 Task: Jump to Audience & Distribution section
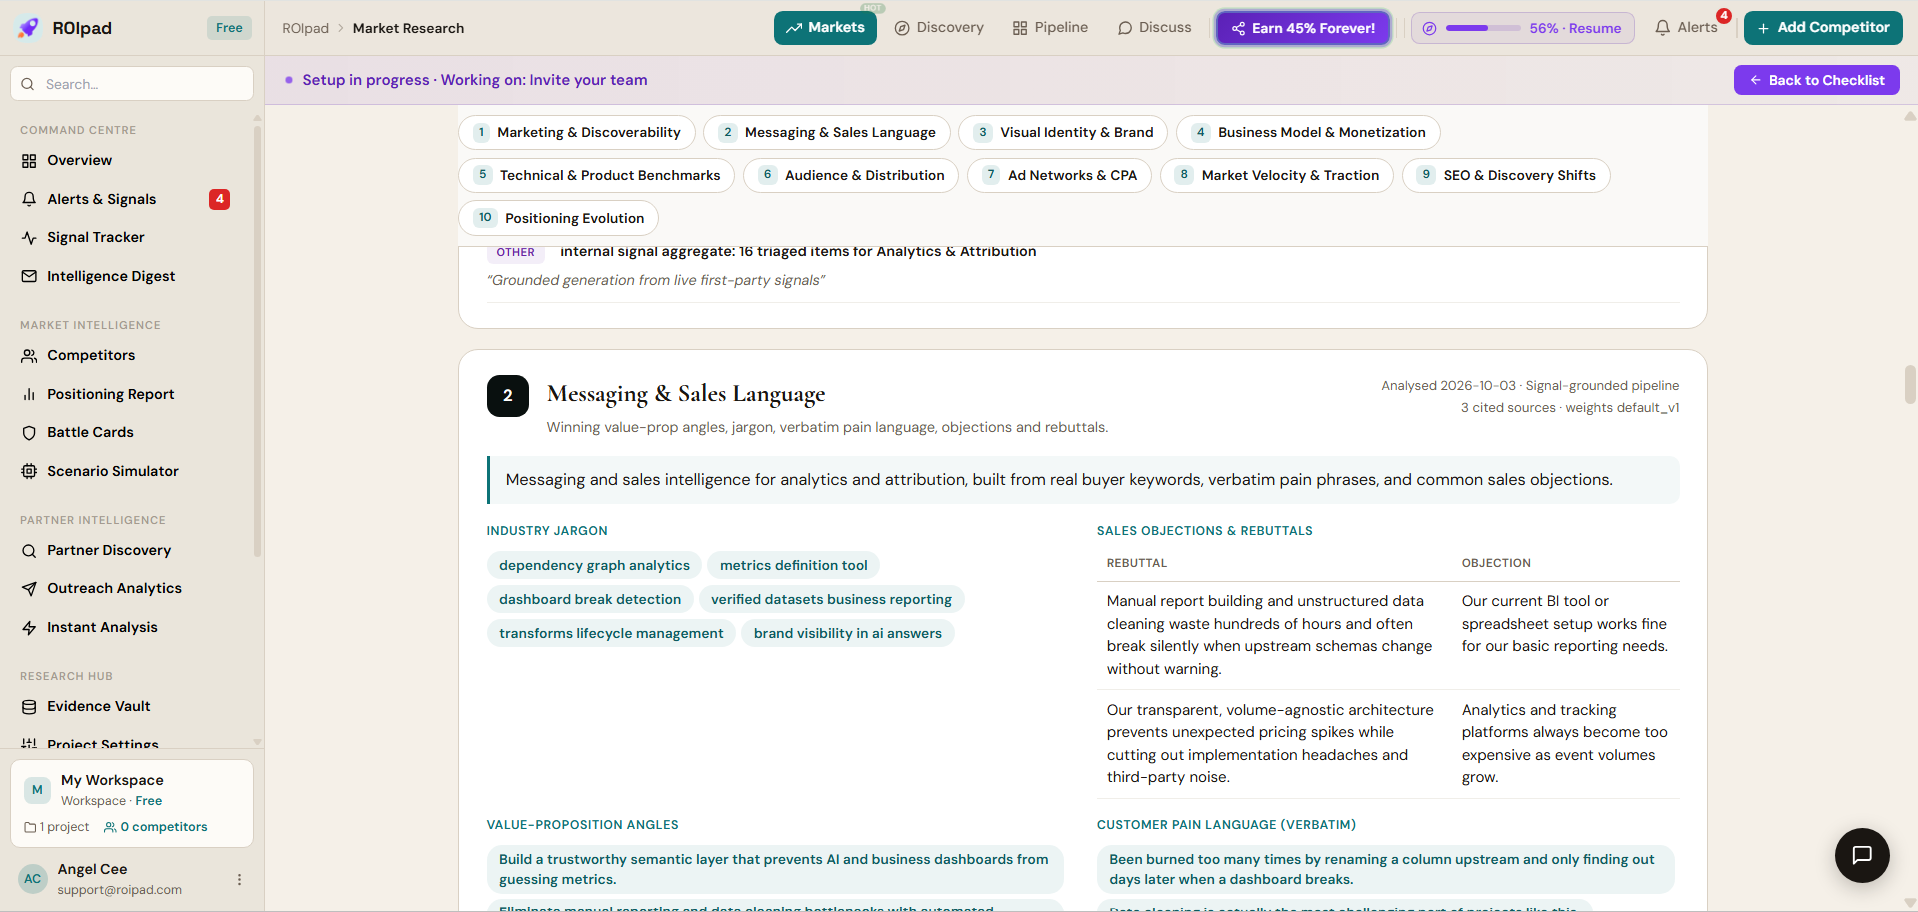tap(851, 175)
